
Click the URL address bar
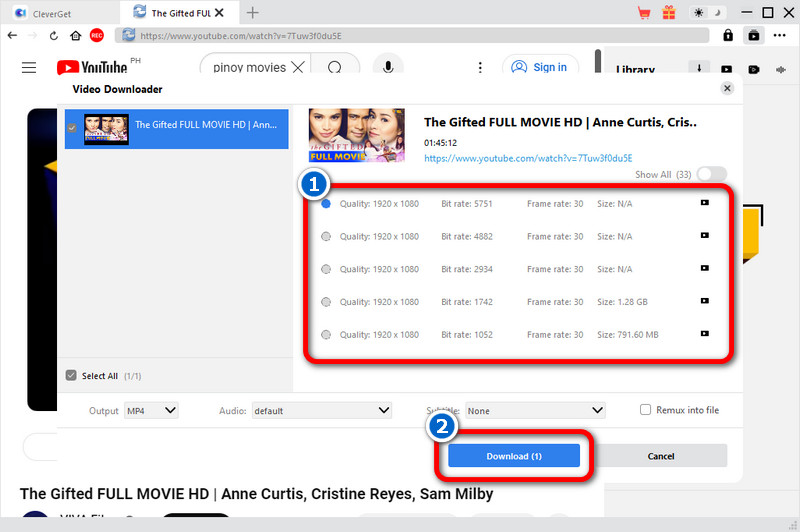pyautogui.click(x=412, y=36)
